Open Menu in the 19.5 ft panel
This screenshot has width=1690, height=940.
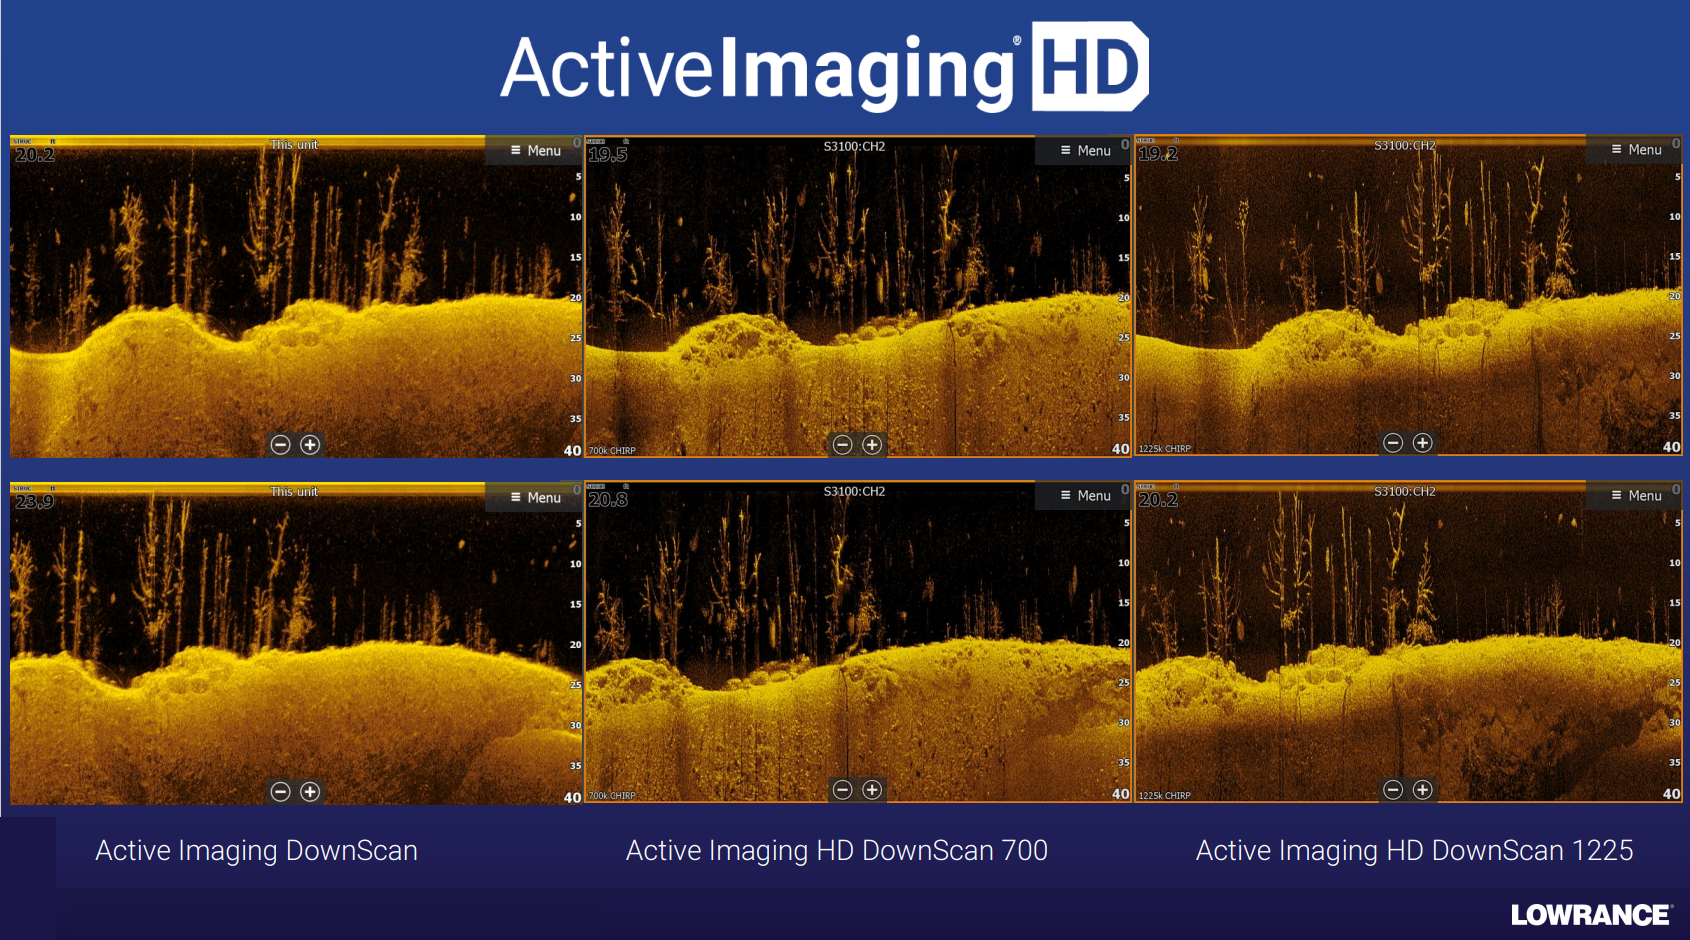[x=1085, y=150]
